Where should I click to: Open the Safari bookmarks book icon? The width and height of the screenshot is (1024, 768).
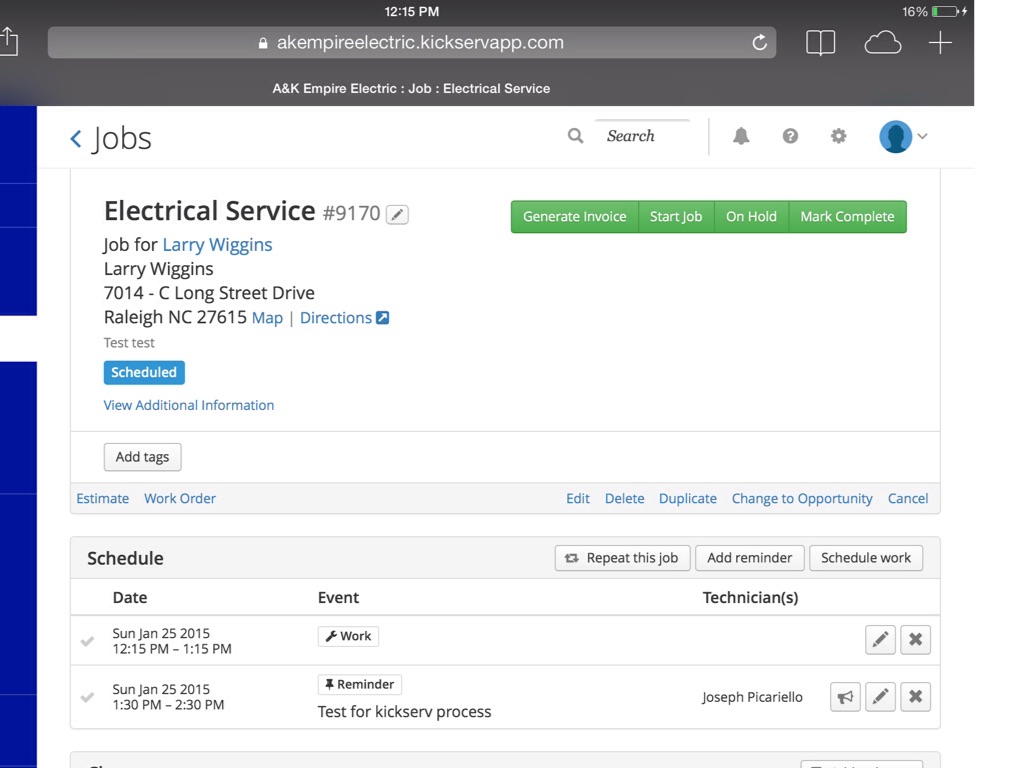pos(820,43)
